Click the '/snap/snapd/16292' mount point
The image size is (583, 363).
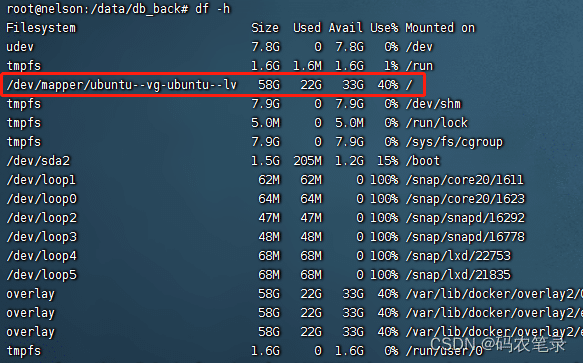(x=465, y=218)
